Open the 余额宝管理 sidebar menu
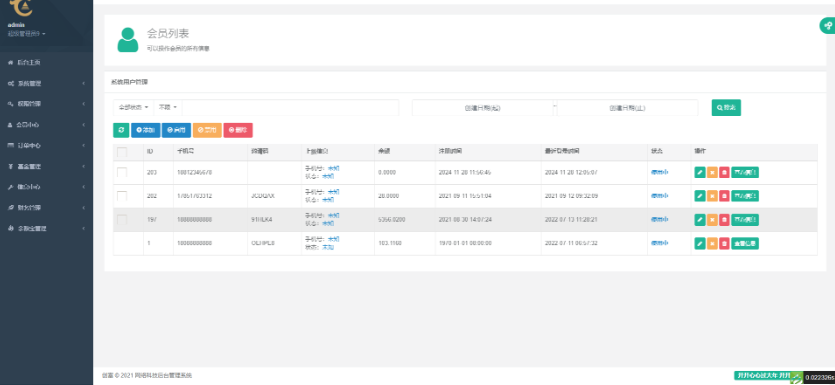835x385 pixels. coord(46,228)
